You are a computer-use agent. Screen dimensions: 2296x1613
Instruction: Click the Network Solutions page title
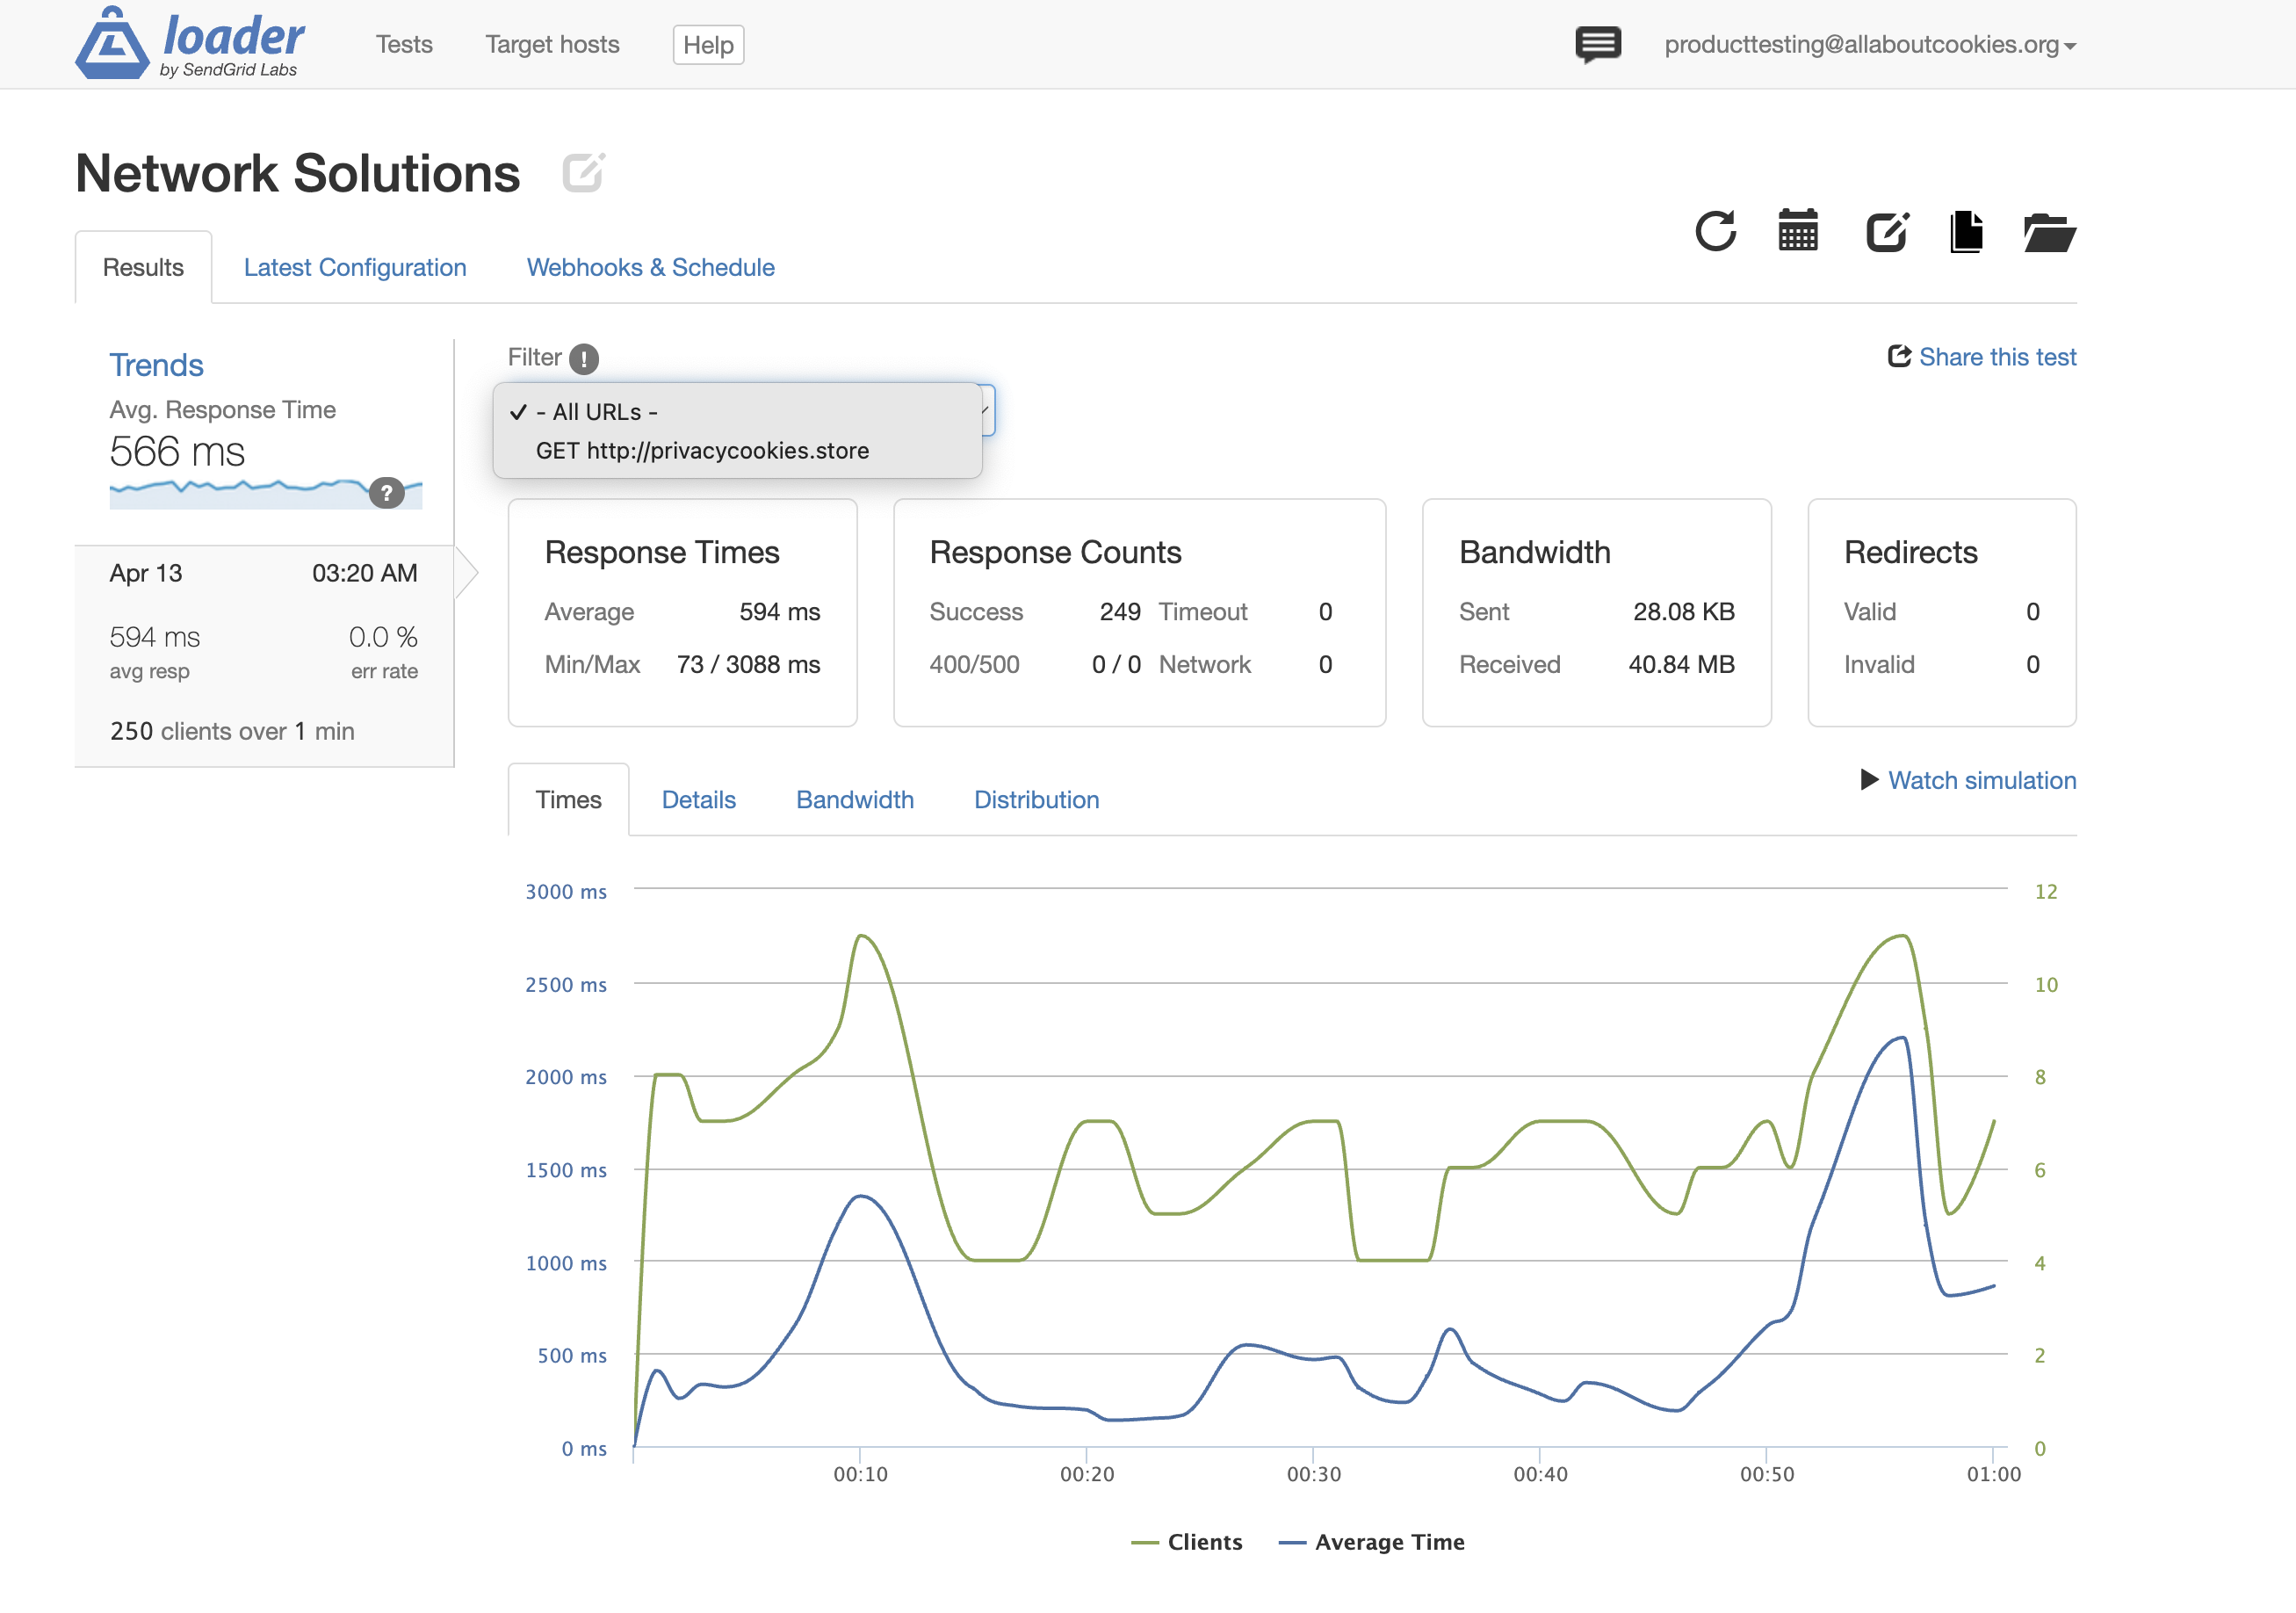[x=298, y=173]
